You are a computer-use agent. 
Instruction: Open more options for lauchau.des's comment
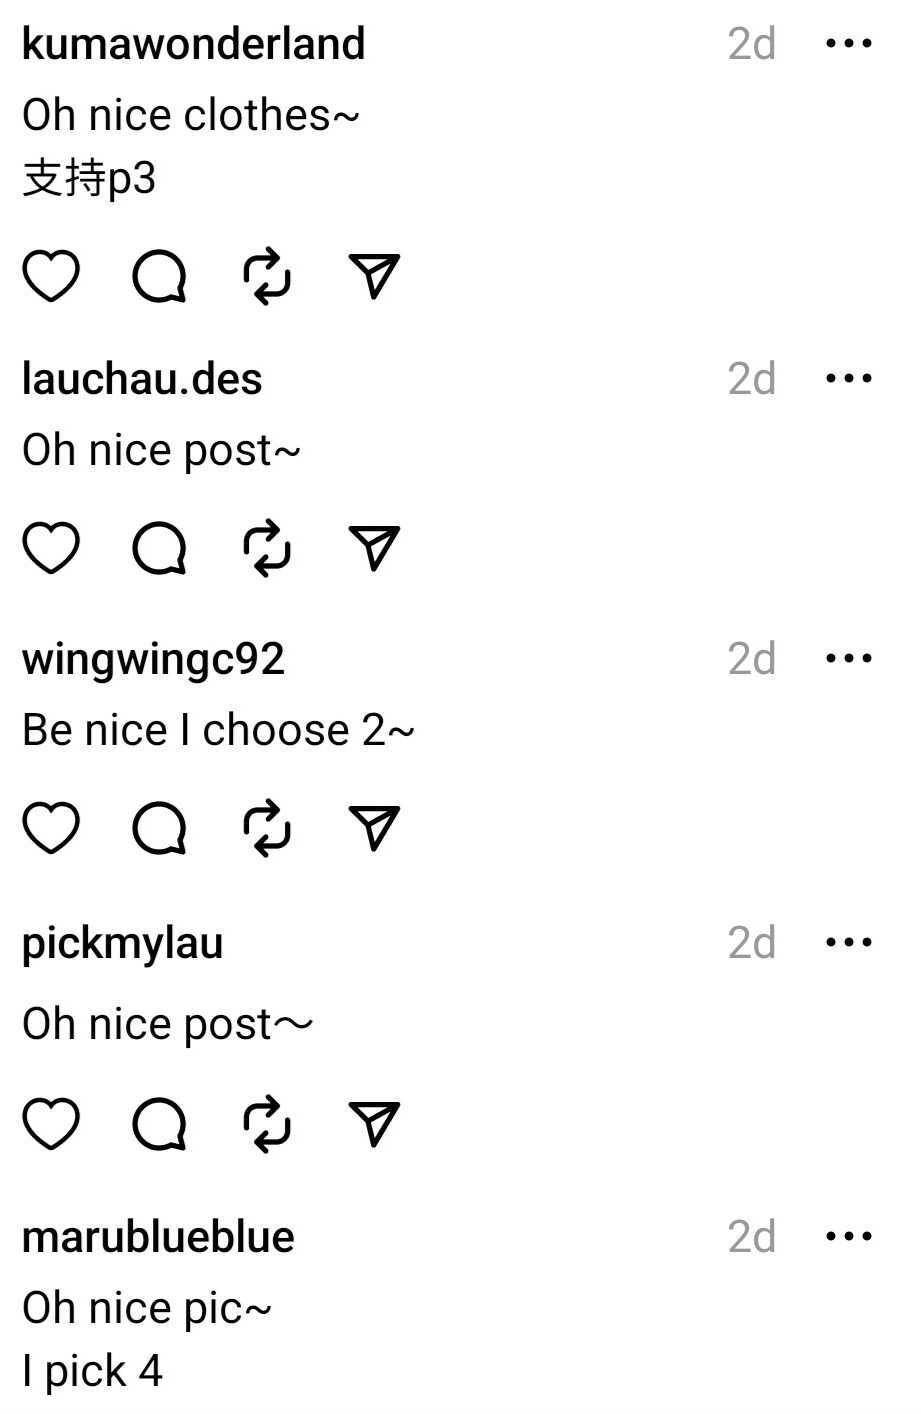849,379
